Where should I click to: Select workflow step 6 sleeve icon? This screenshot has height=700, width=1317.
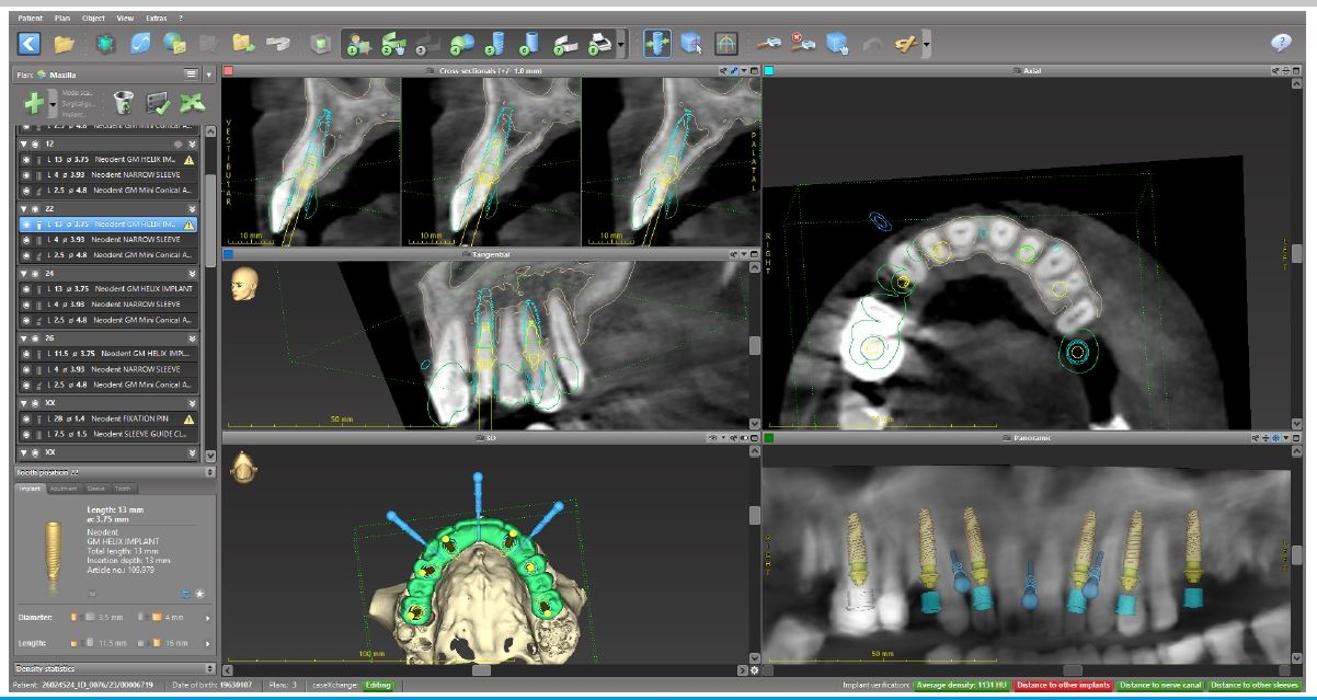[530, 43]
